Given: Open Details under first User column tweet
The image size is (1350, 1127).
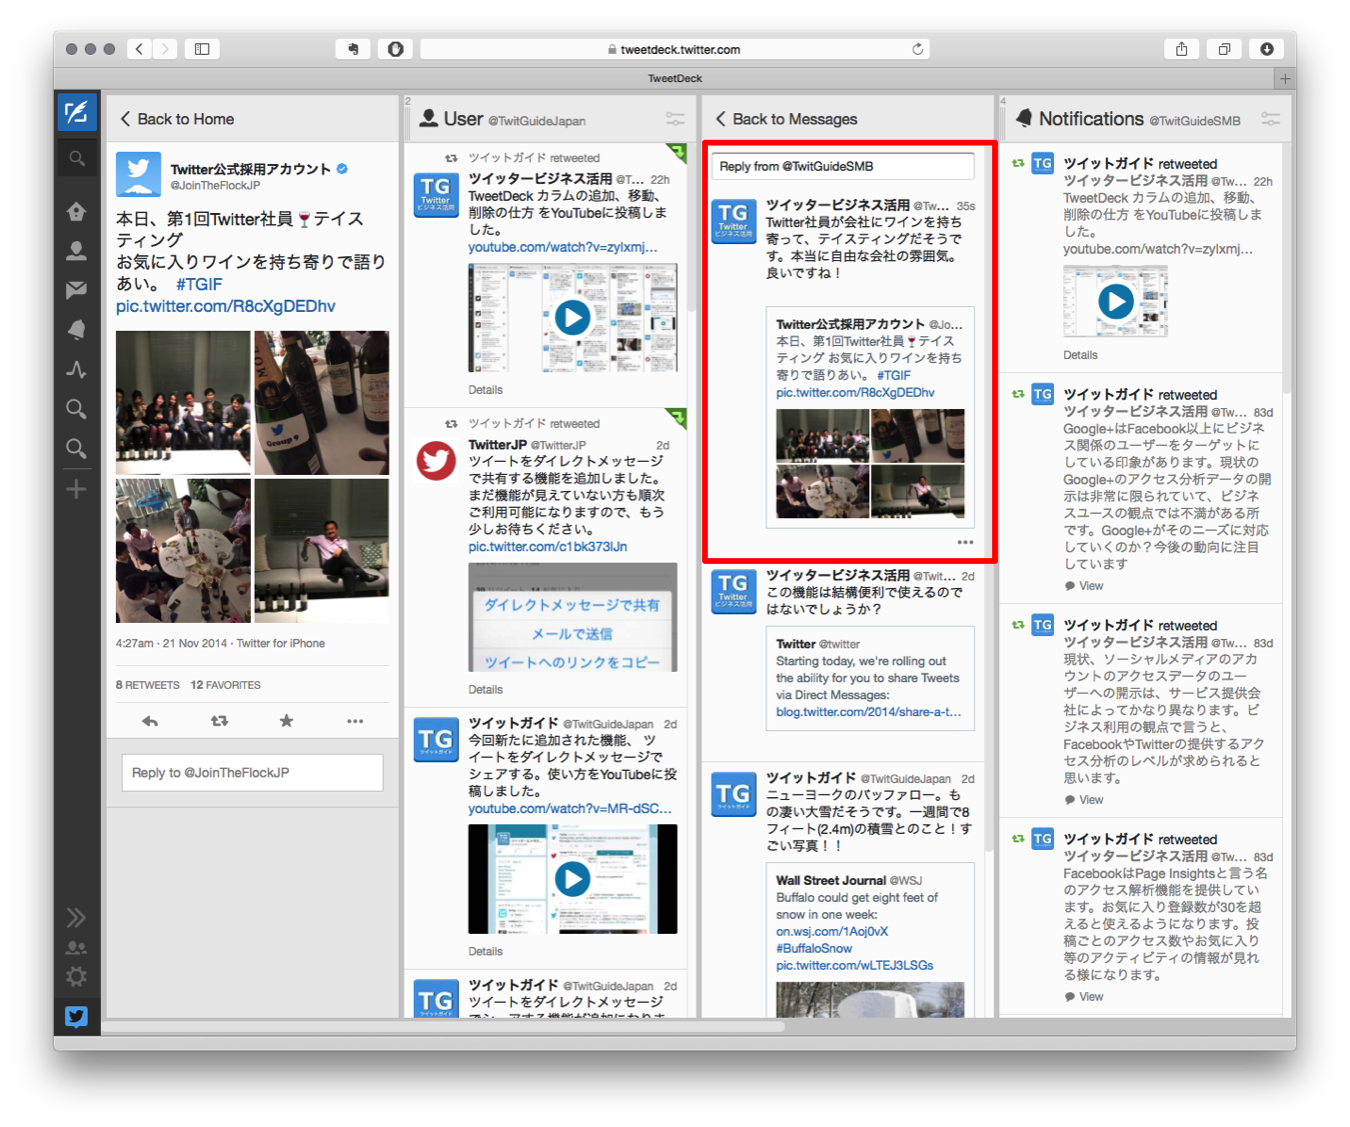Looking at the screenshot, I should (486, 390).
